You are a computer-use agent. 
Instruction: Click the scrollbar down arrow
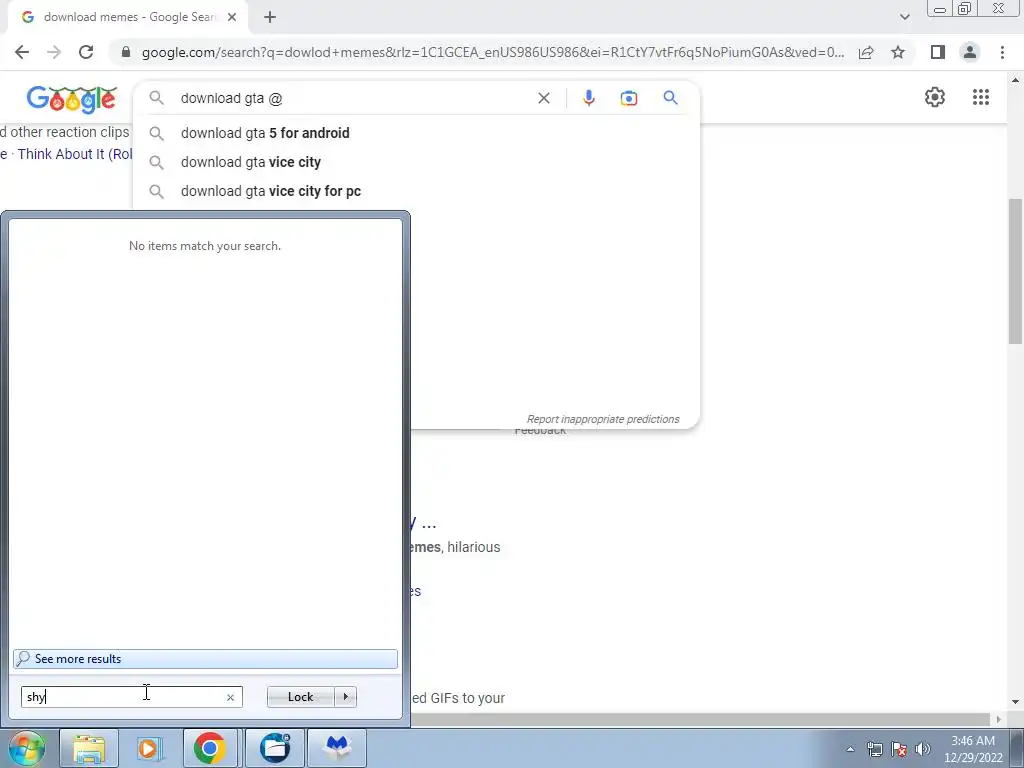click(1016, 702)
